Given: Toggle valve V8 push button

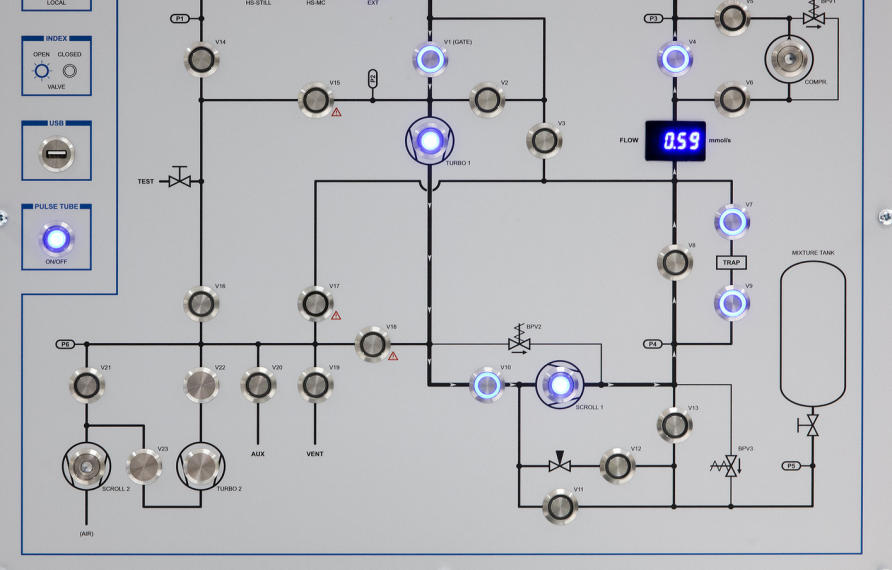Looking at the screenshot, I should point(675,262).
